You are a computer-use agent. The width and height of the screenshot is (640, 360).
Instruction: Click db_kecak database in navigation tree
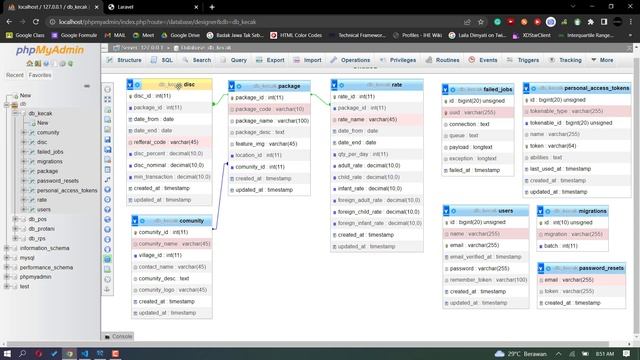pos(40,113)
